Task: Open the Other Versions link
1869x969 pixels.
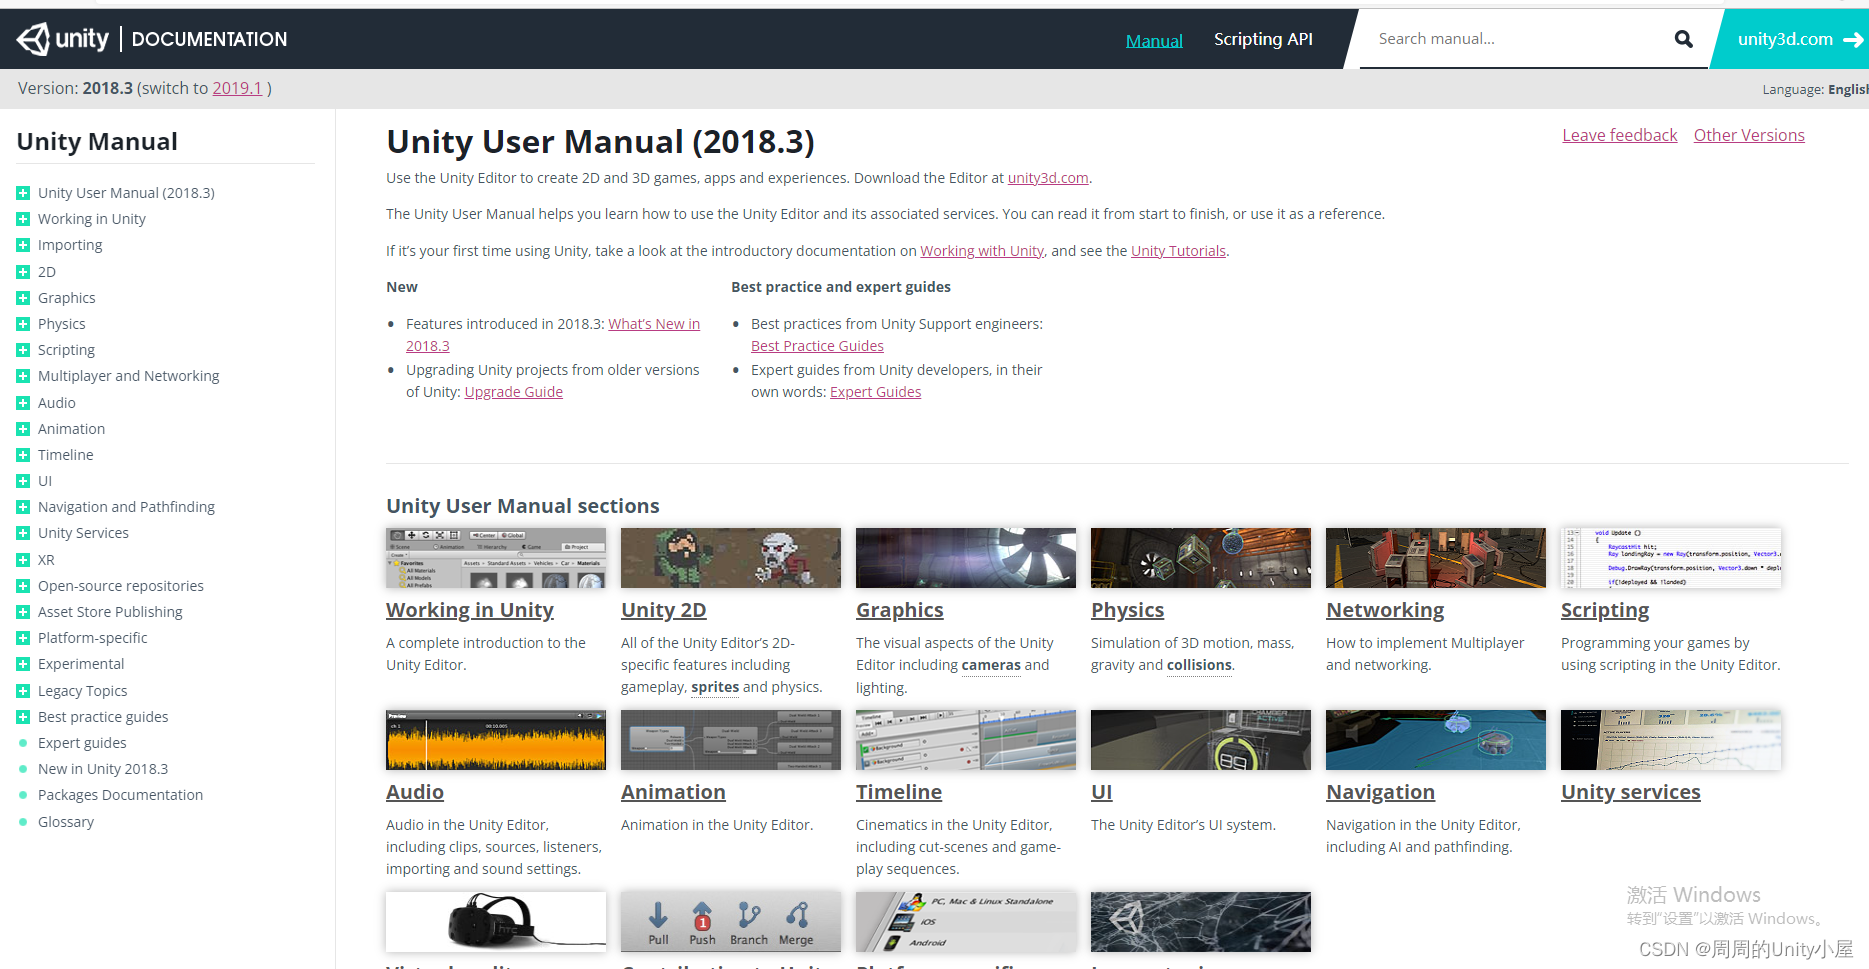Action: pos(1749,135)
